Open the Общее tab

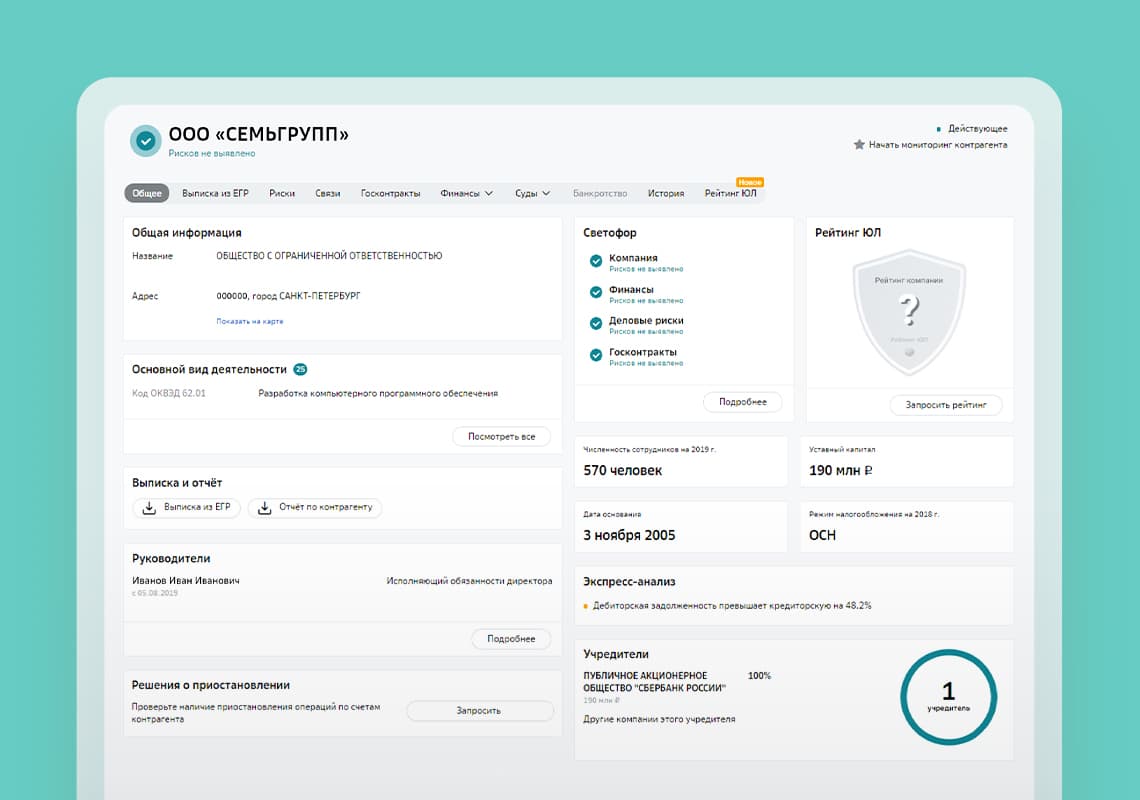[147, 193]
